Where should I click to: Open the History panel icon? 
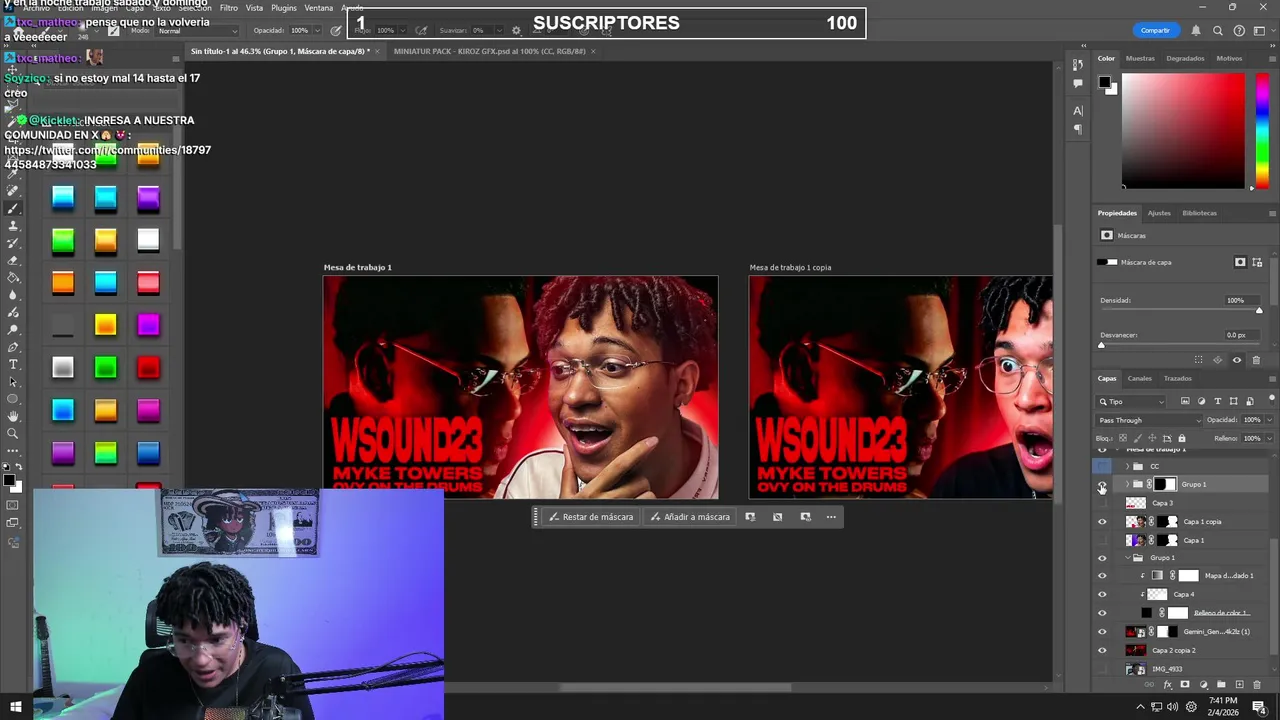coord(1078,65)
